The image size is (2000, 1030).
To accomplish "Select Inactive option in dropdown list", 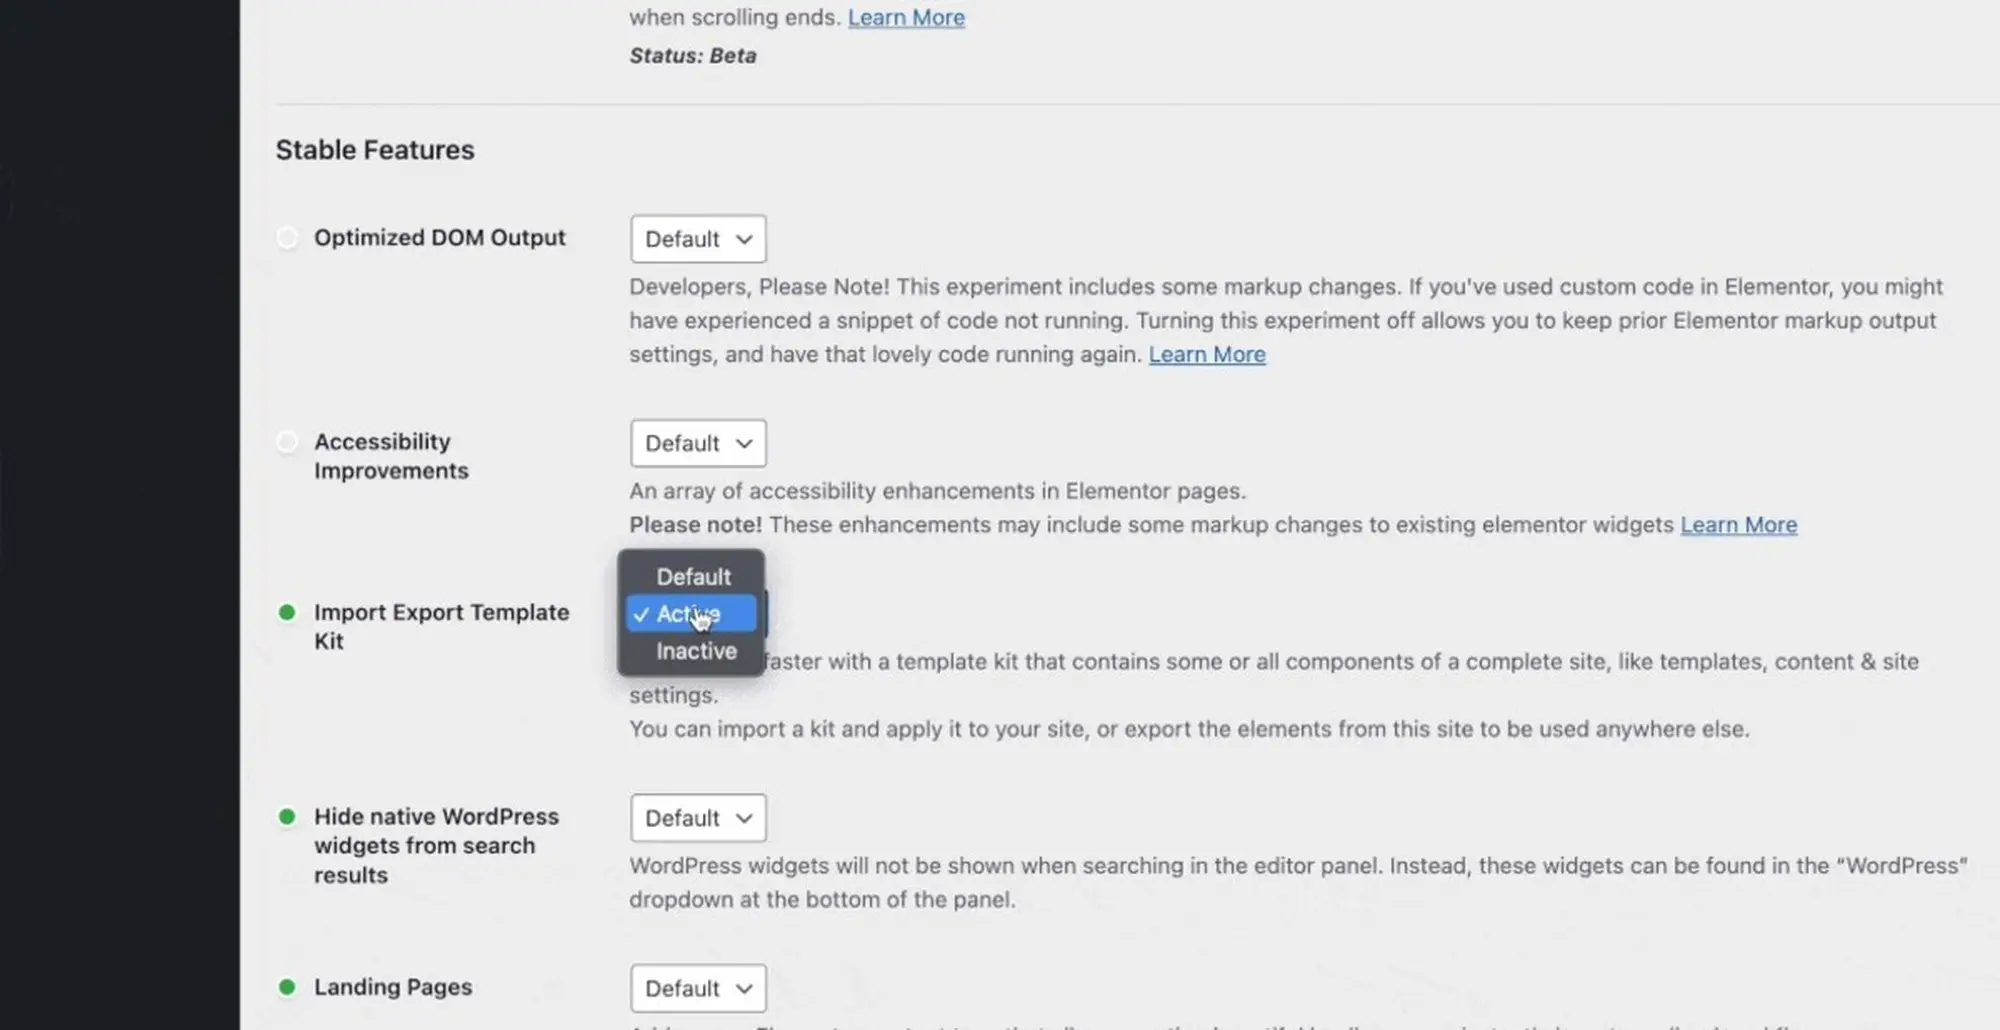I will pyautogui.click(x=696, y=651).
